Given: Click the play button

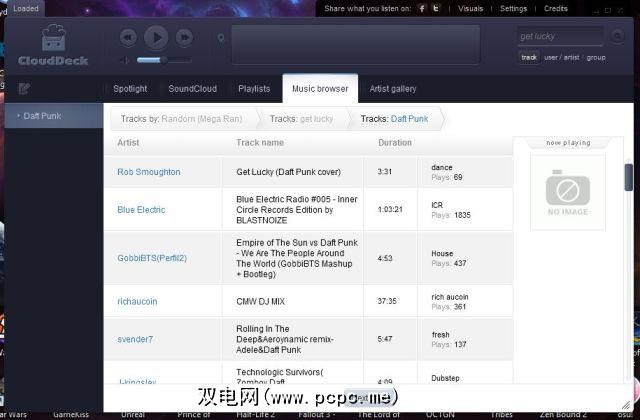Looking at the screenshot, I should point(156,38).
